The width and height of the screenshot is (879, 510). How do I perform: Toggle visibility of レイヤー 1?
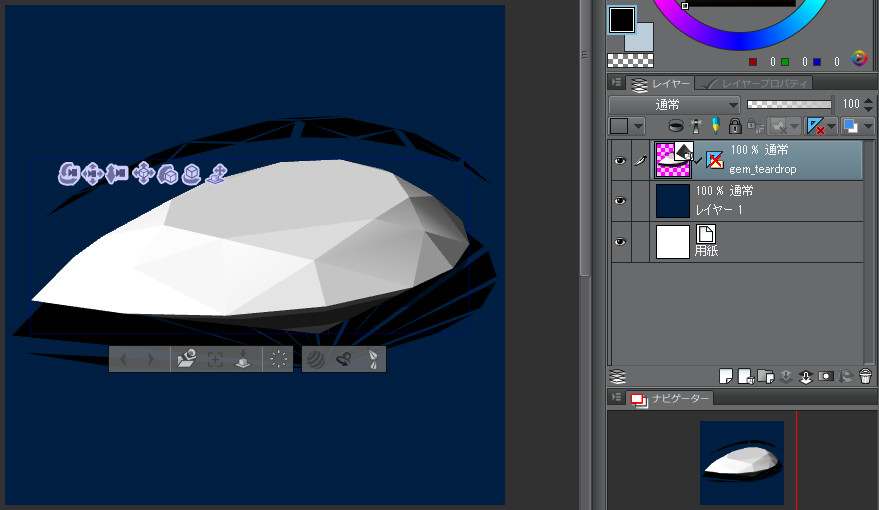tap(620, 201)
